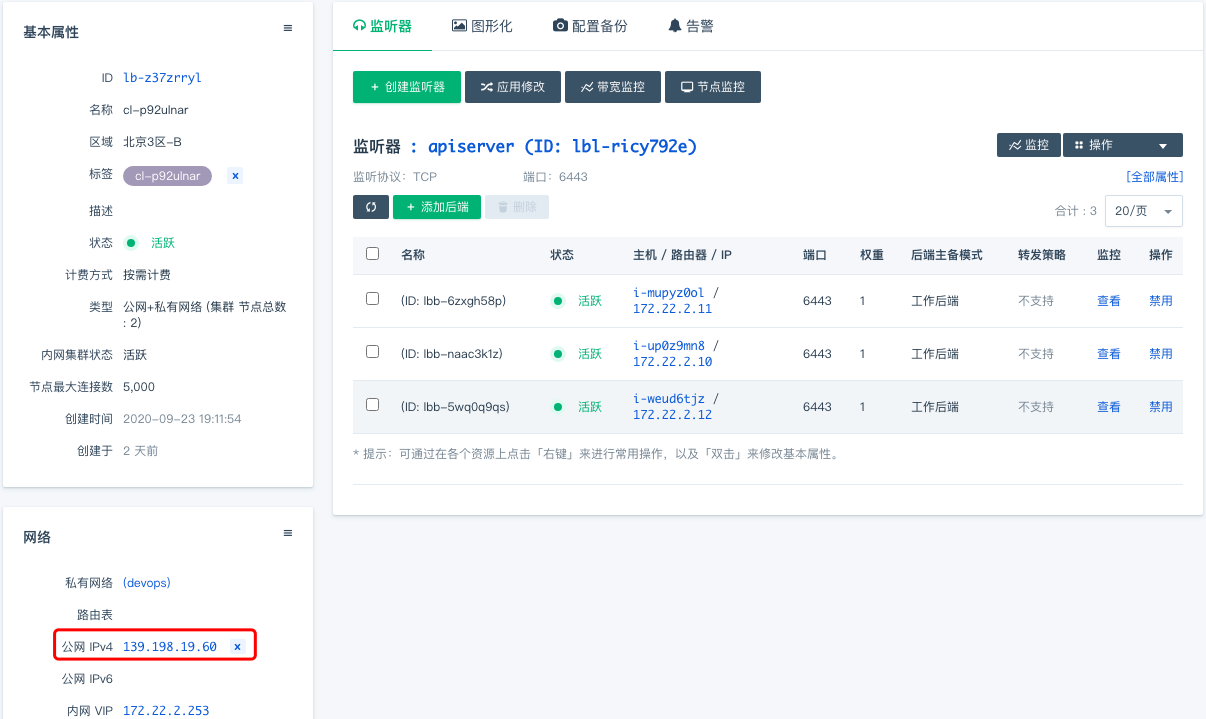Click the 节点监控 node monitor button

[713, 87]
